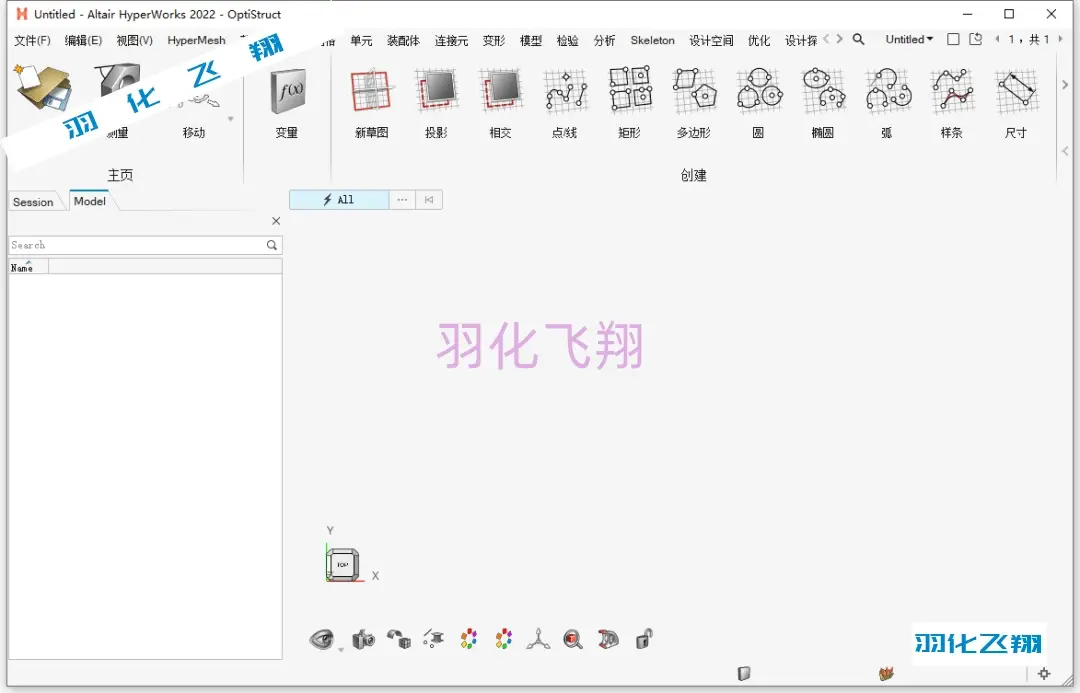Image resolution: width=1080 pixels, height=693 pixels.
Task: Switch to the 变形 ribbon tab
Action: coord(494,41)
